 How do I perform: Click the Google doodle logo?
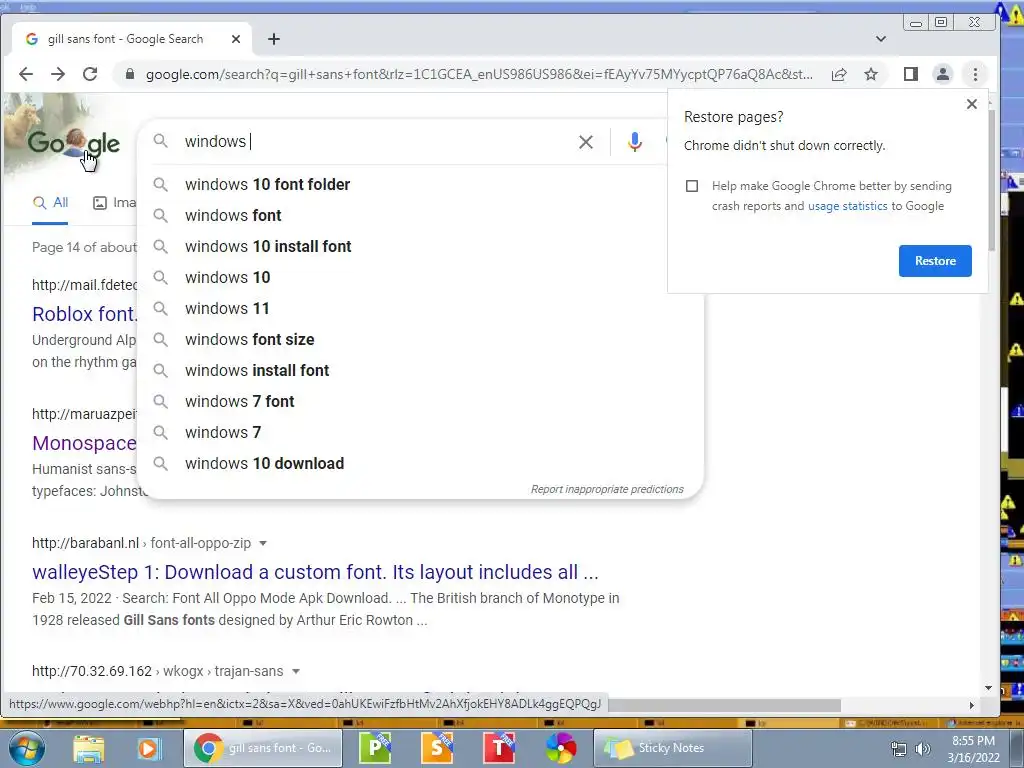point(73,142)
